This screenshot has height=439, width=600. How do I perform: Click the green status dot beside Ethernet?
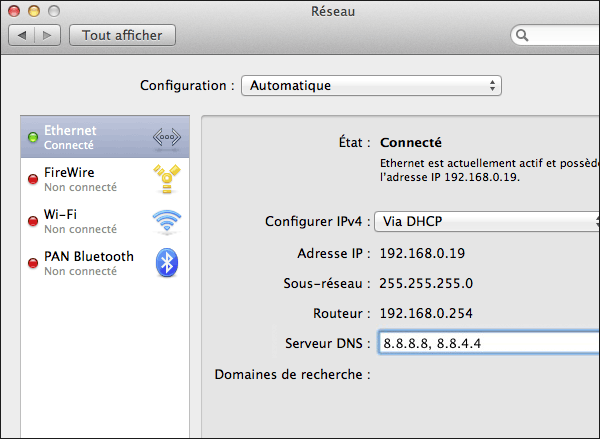pos(32,137)
